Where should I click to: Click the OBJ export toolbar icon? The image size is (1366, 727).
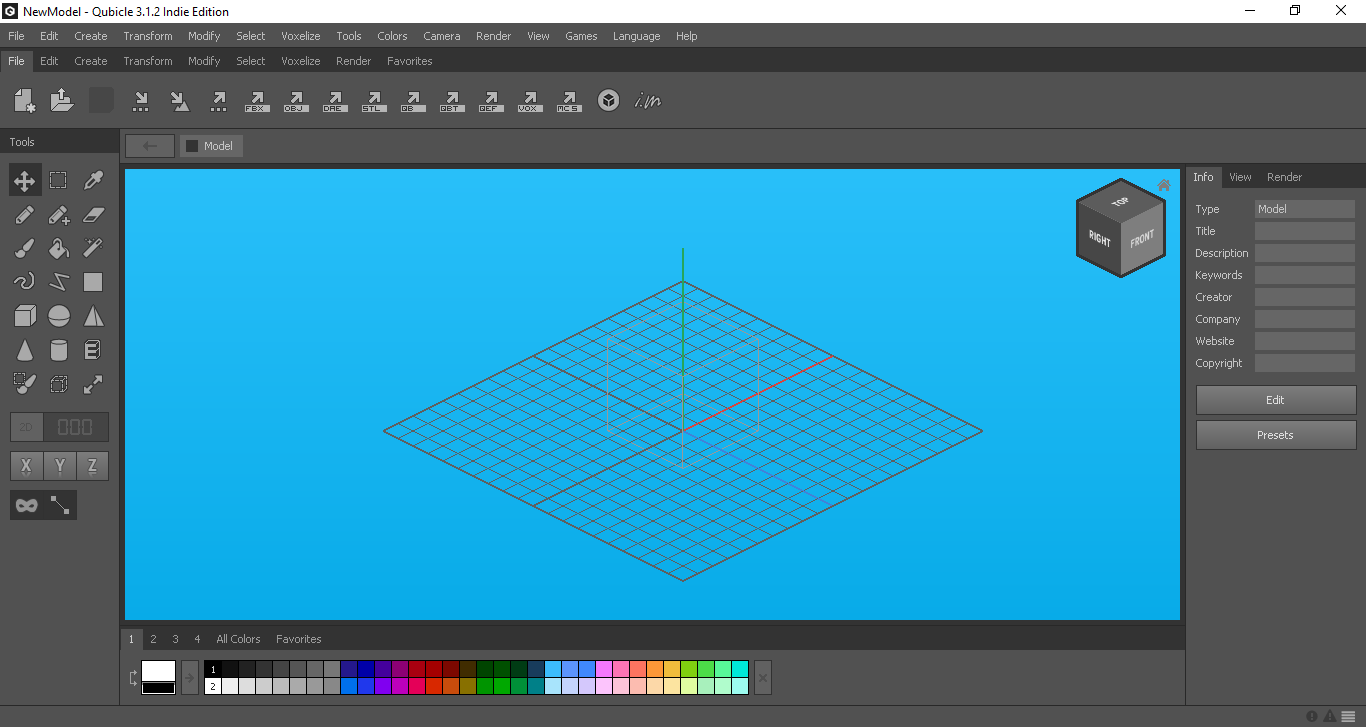point(296,100)
